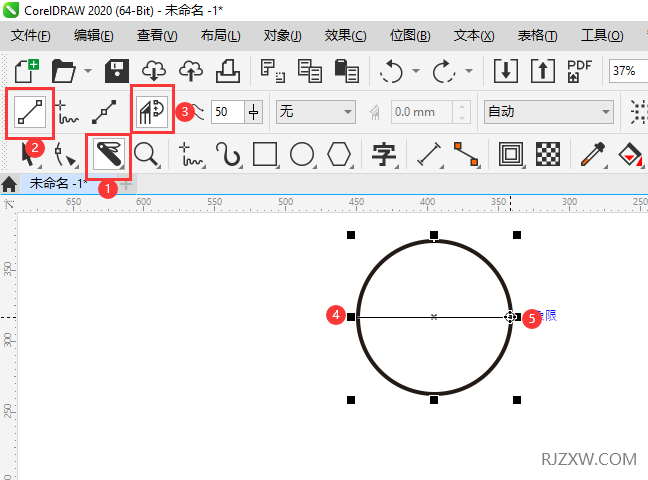Open the 查看(V) menu
The width and height of the screenshot is (648, 480).
pos(157,36)
